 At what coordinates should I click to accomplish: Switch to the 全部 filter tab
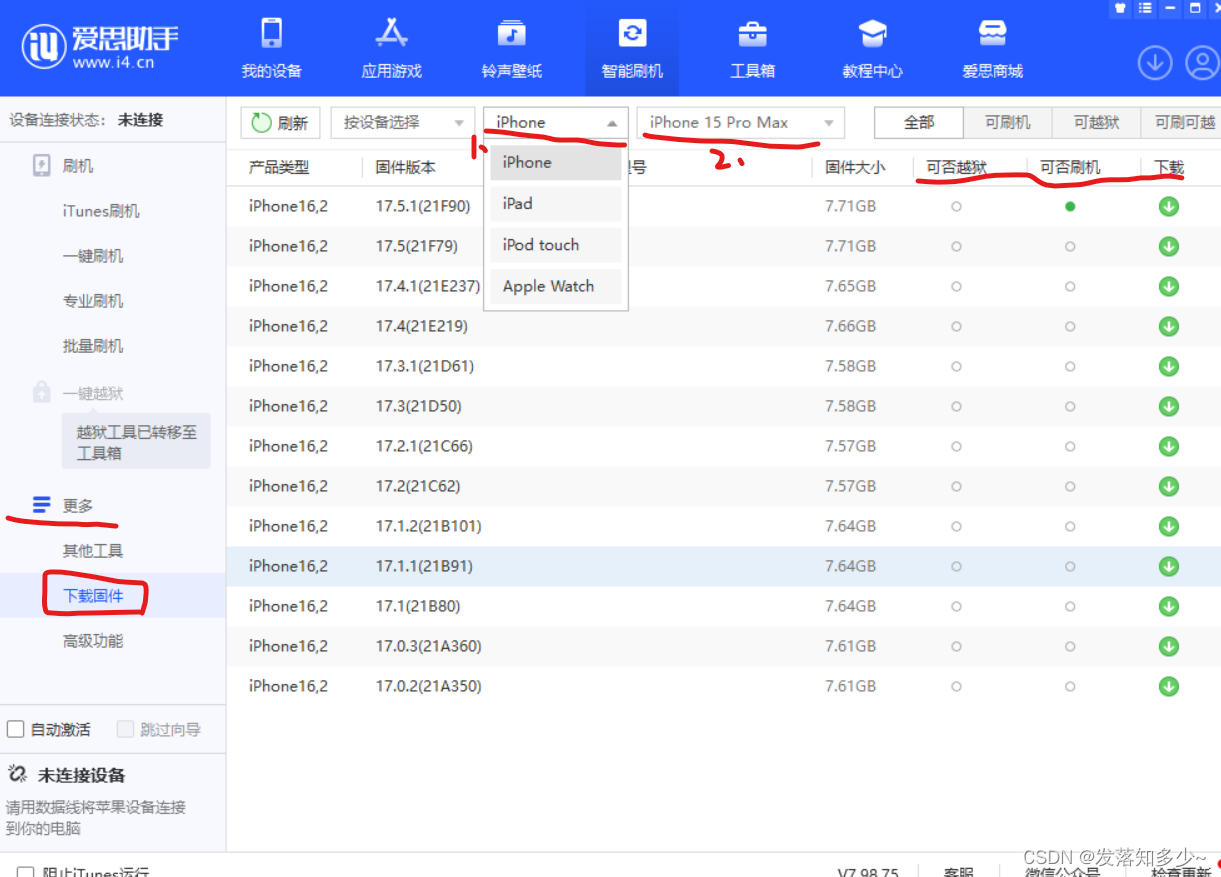(x=919, y=123)
